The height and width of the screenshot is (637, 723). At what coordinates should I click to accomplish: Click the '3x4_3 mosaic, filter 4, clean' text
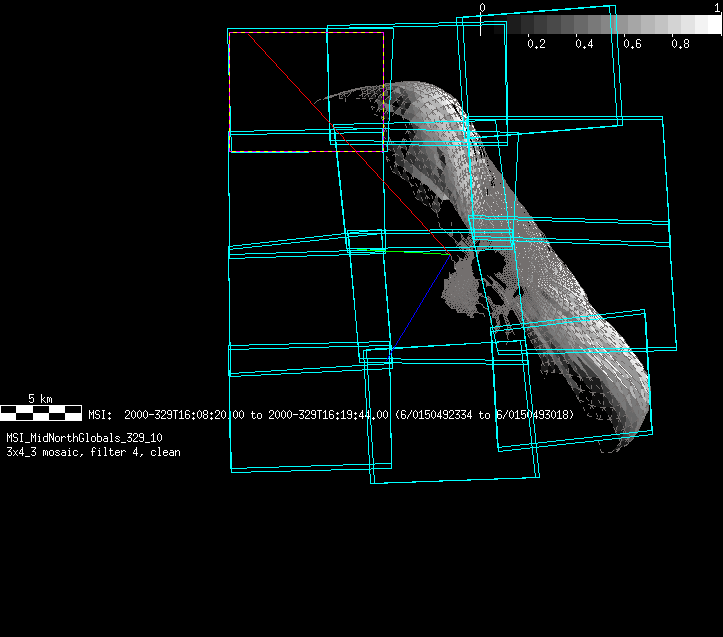tap(93, 452)
